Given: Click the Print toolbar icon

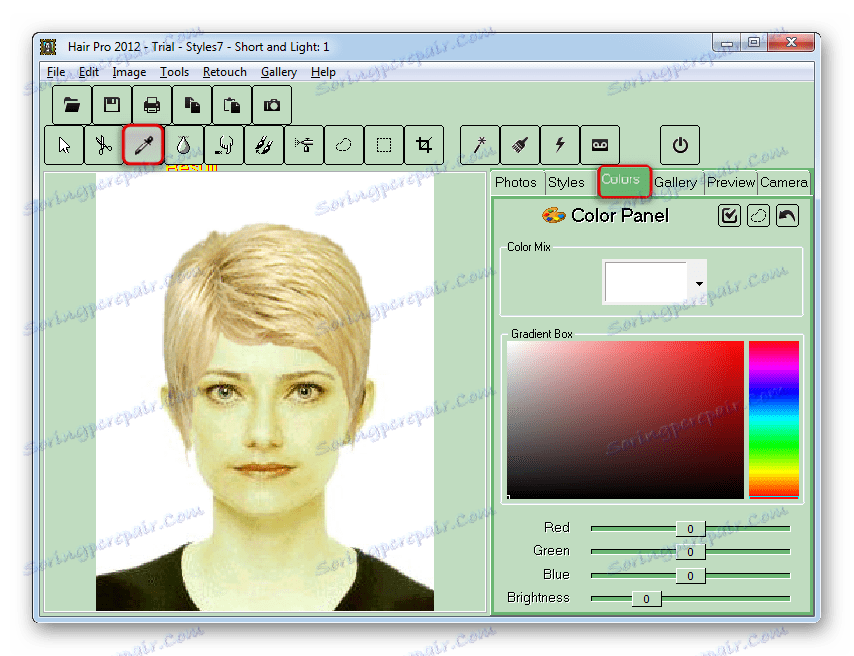Looking at the screenshot, I should pos(152,105).
